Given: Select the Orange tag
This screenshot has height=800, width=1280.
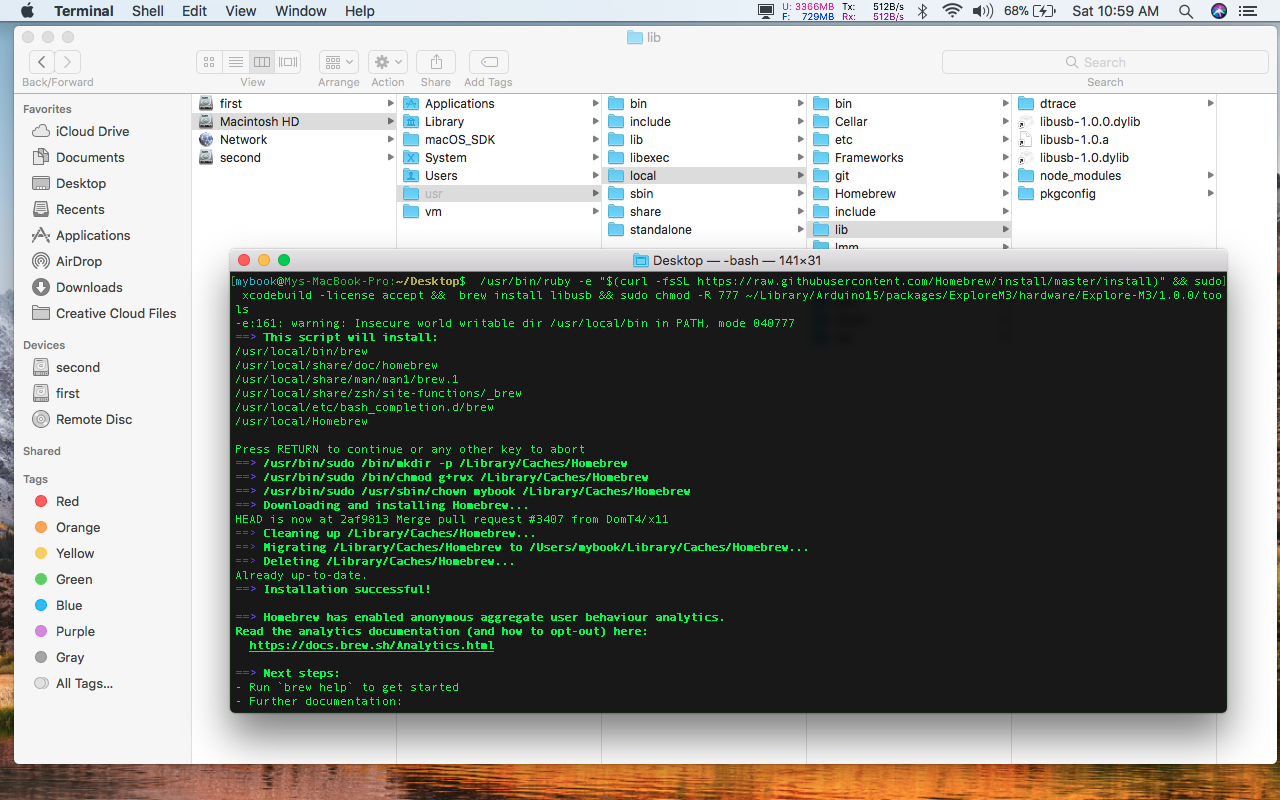Looking at the screenshot, I should click(78, 527).
